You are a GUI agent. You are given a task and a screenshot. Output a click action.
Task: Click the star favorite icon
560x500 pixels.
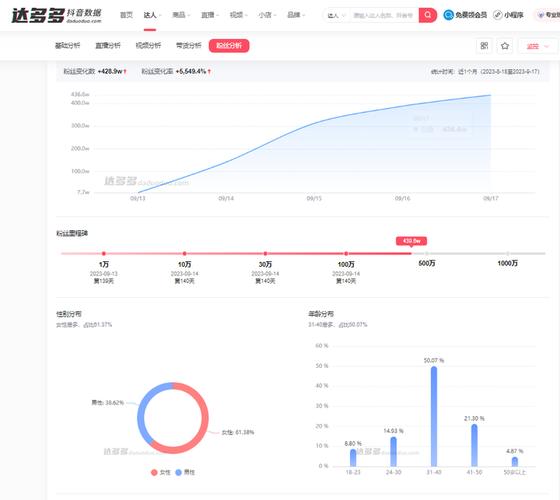click(505, 46)
